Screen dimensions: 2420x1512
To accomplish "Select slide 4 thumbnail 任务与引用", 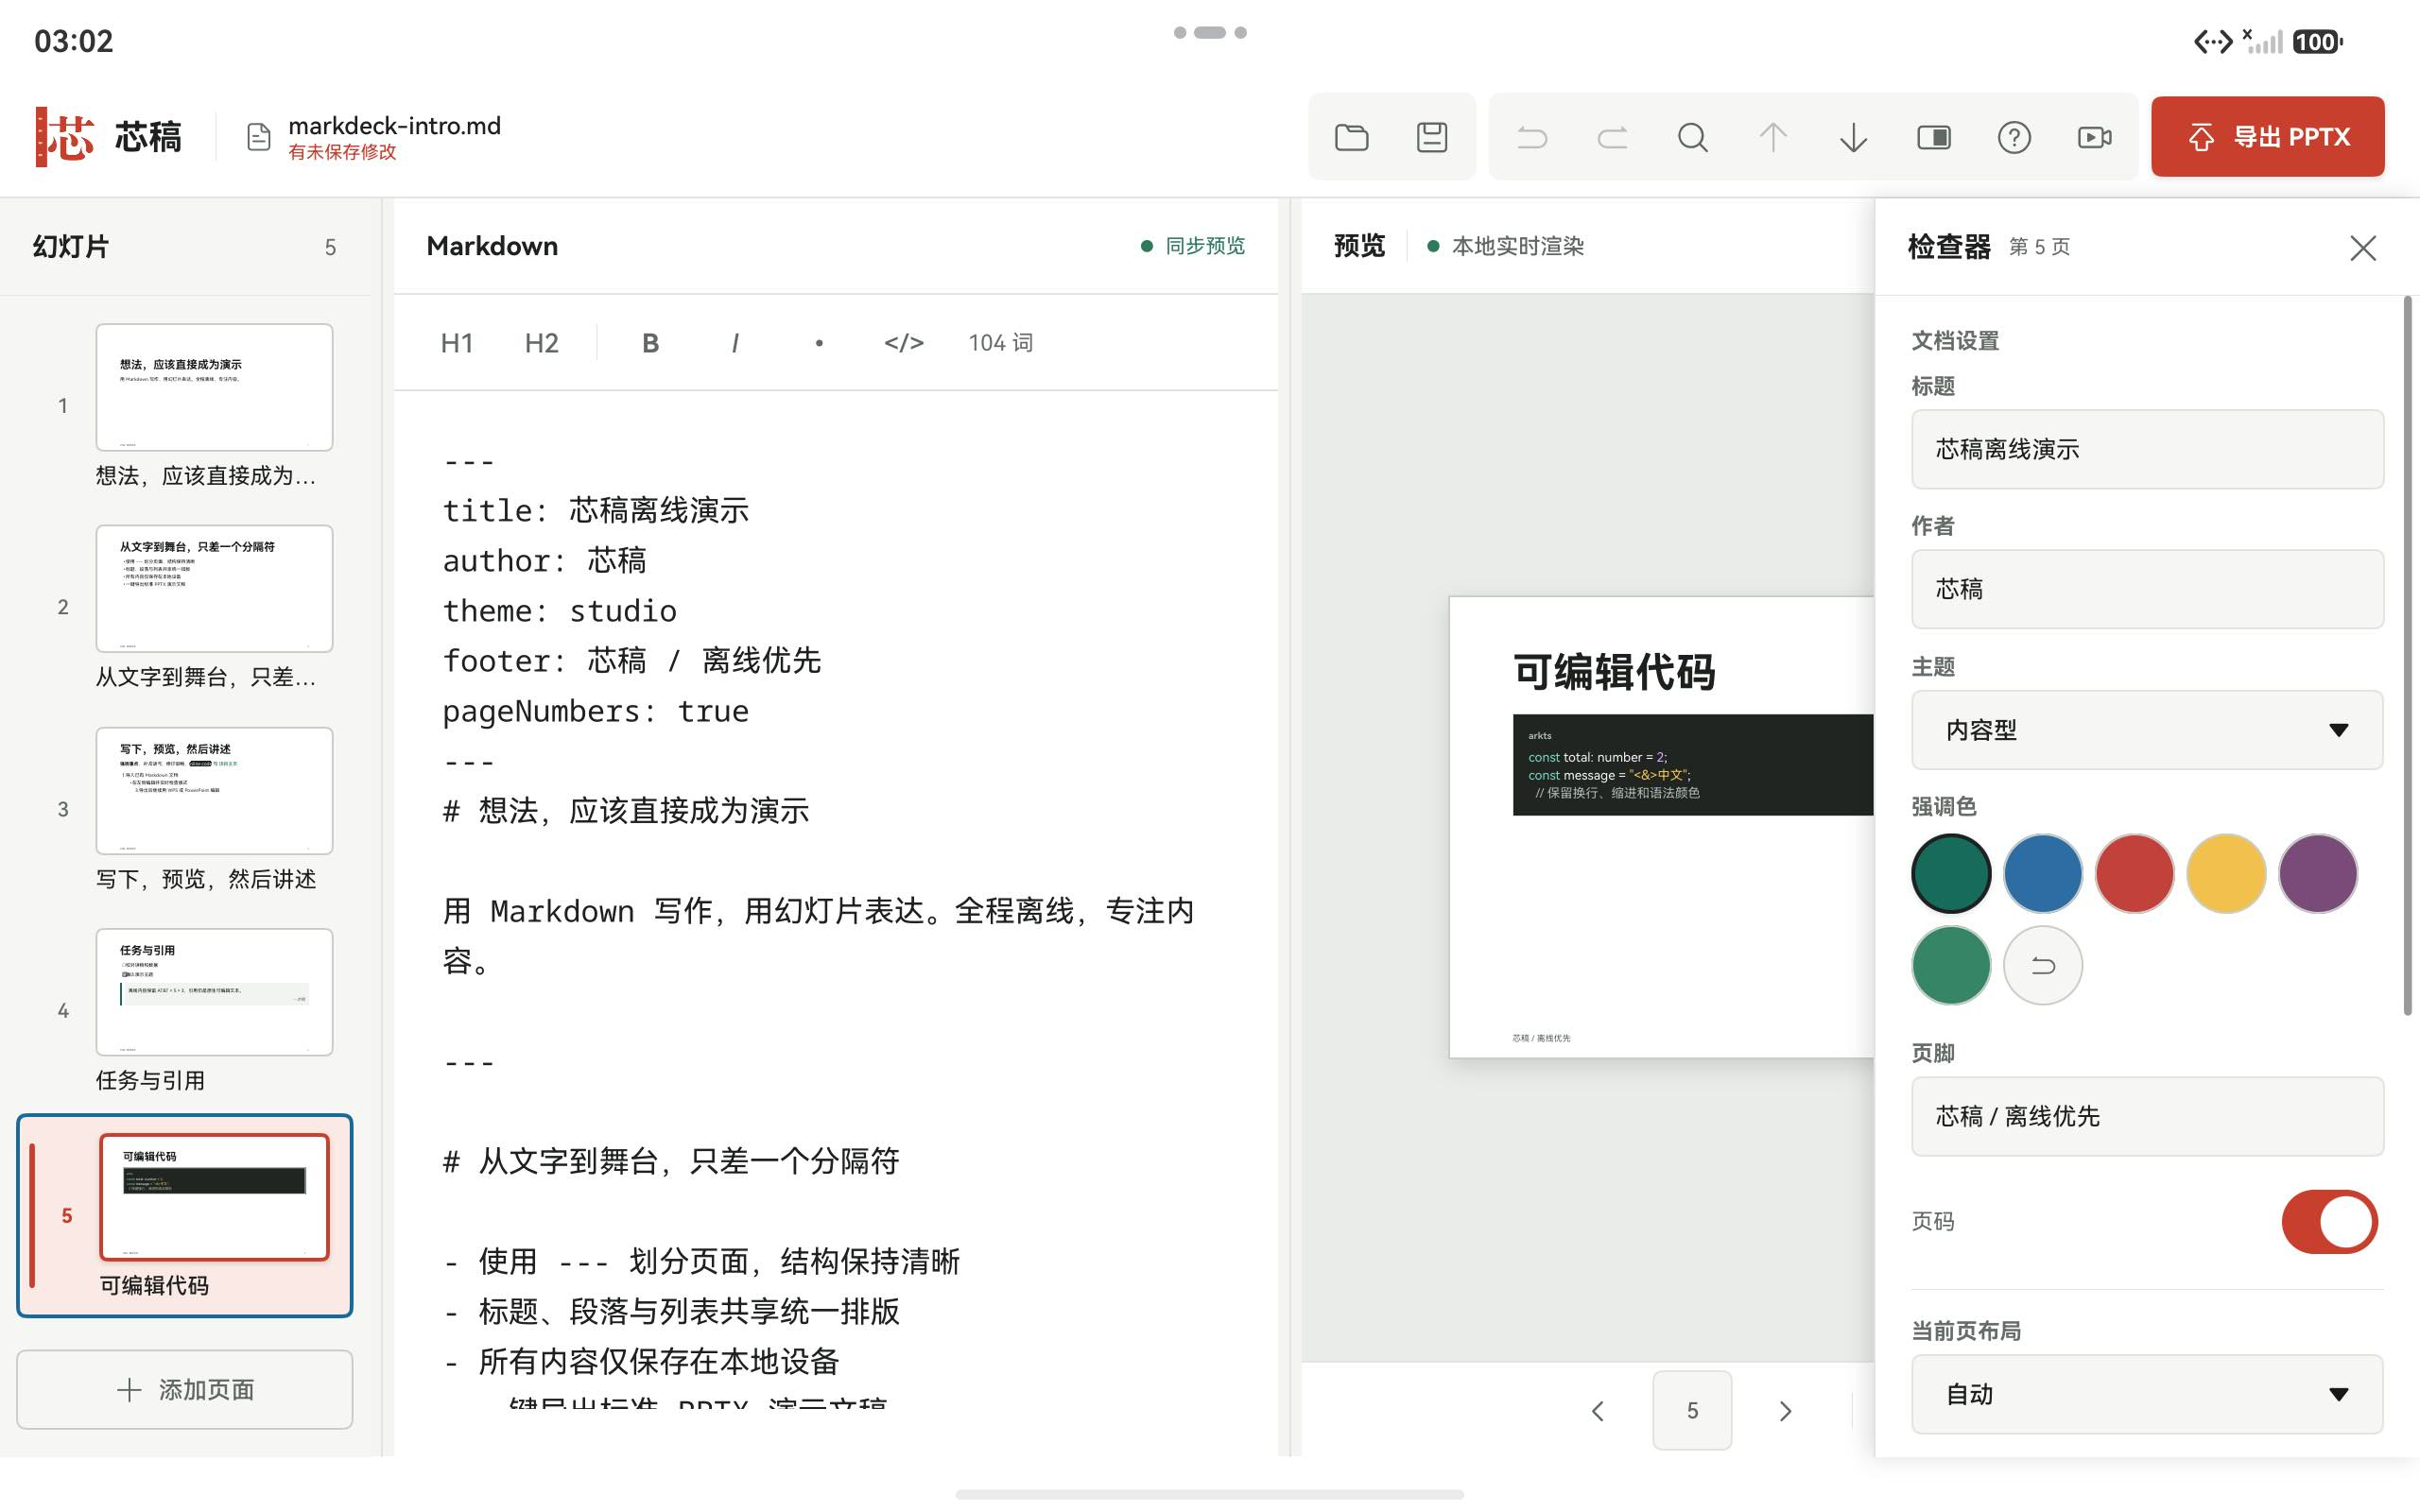I will click(x=214, y=992).
